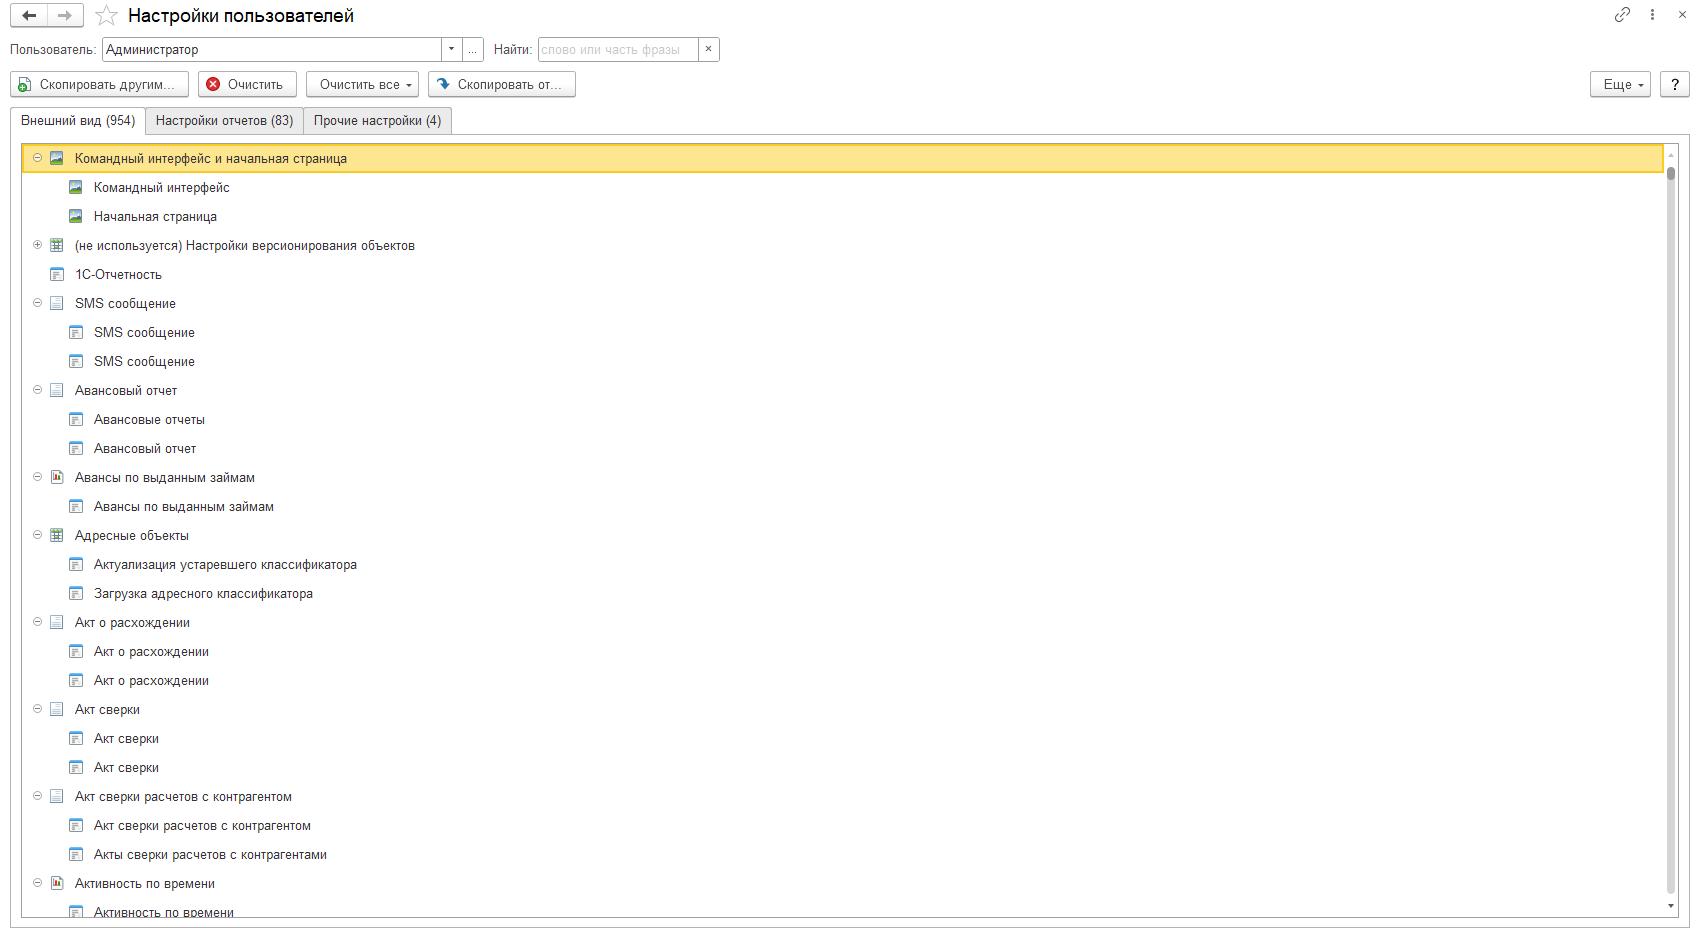Screen dimensions: 1698x934
Task: Clear the search field with the x
Action: pos(708,49)
